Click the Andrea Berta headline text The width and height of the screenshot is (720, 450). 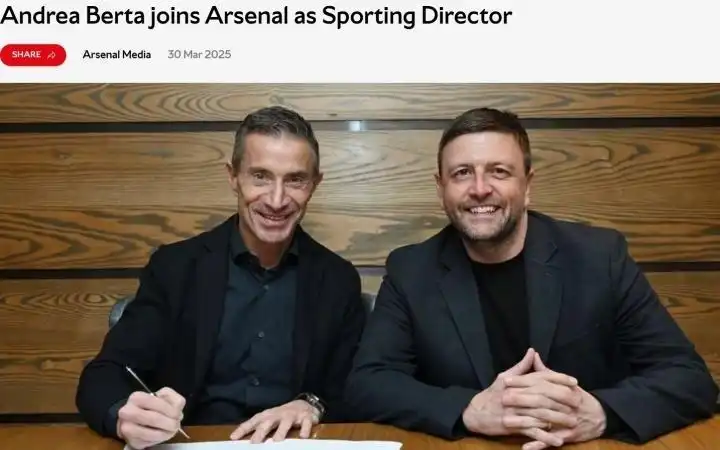tap(256, 15)
